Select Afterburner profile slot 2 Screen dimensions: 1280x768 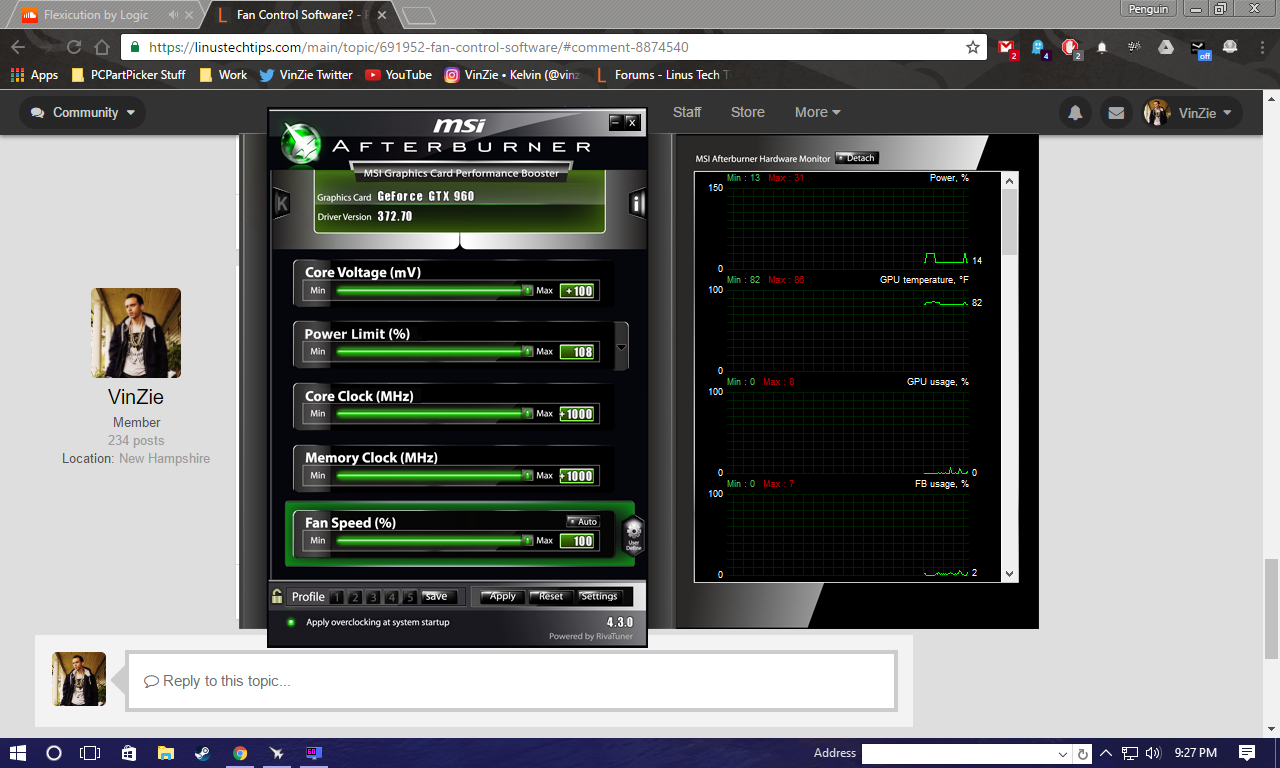coord(355,597)
